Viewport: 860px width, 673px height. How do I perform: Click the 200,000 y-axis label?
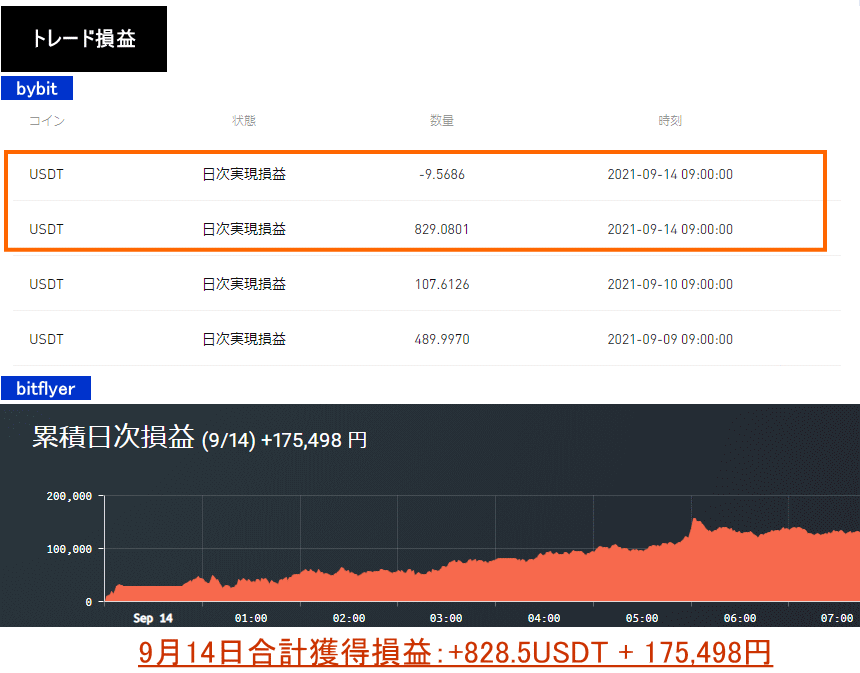coord(69,496)
